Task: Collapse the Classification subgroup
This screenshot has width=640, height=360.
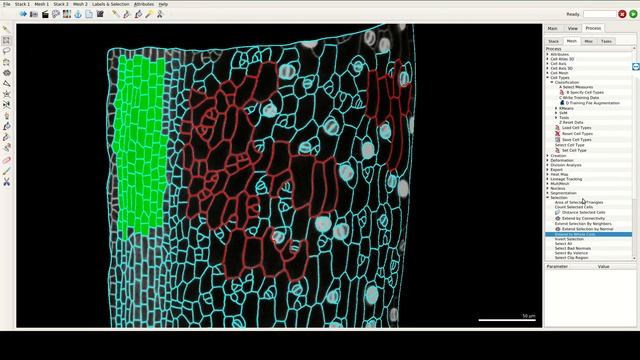Action: 552,82
